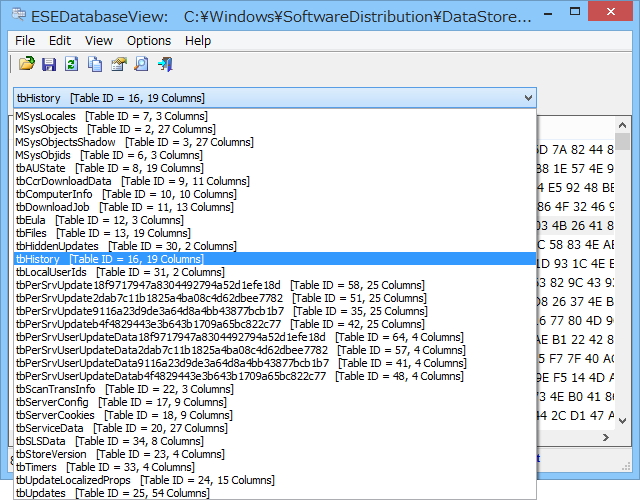The image size is (640, 500).
Task: Open the Help menu
Action: [x=198, y=41]
